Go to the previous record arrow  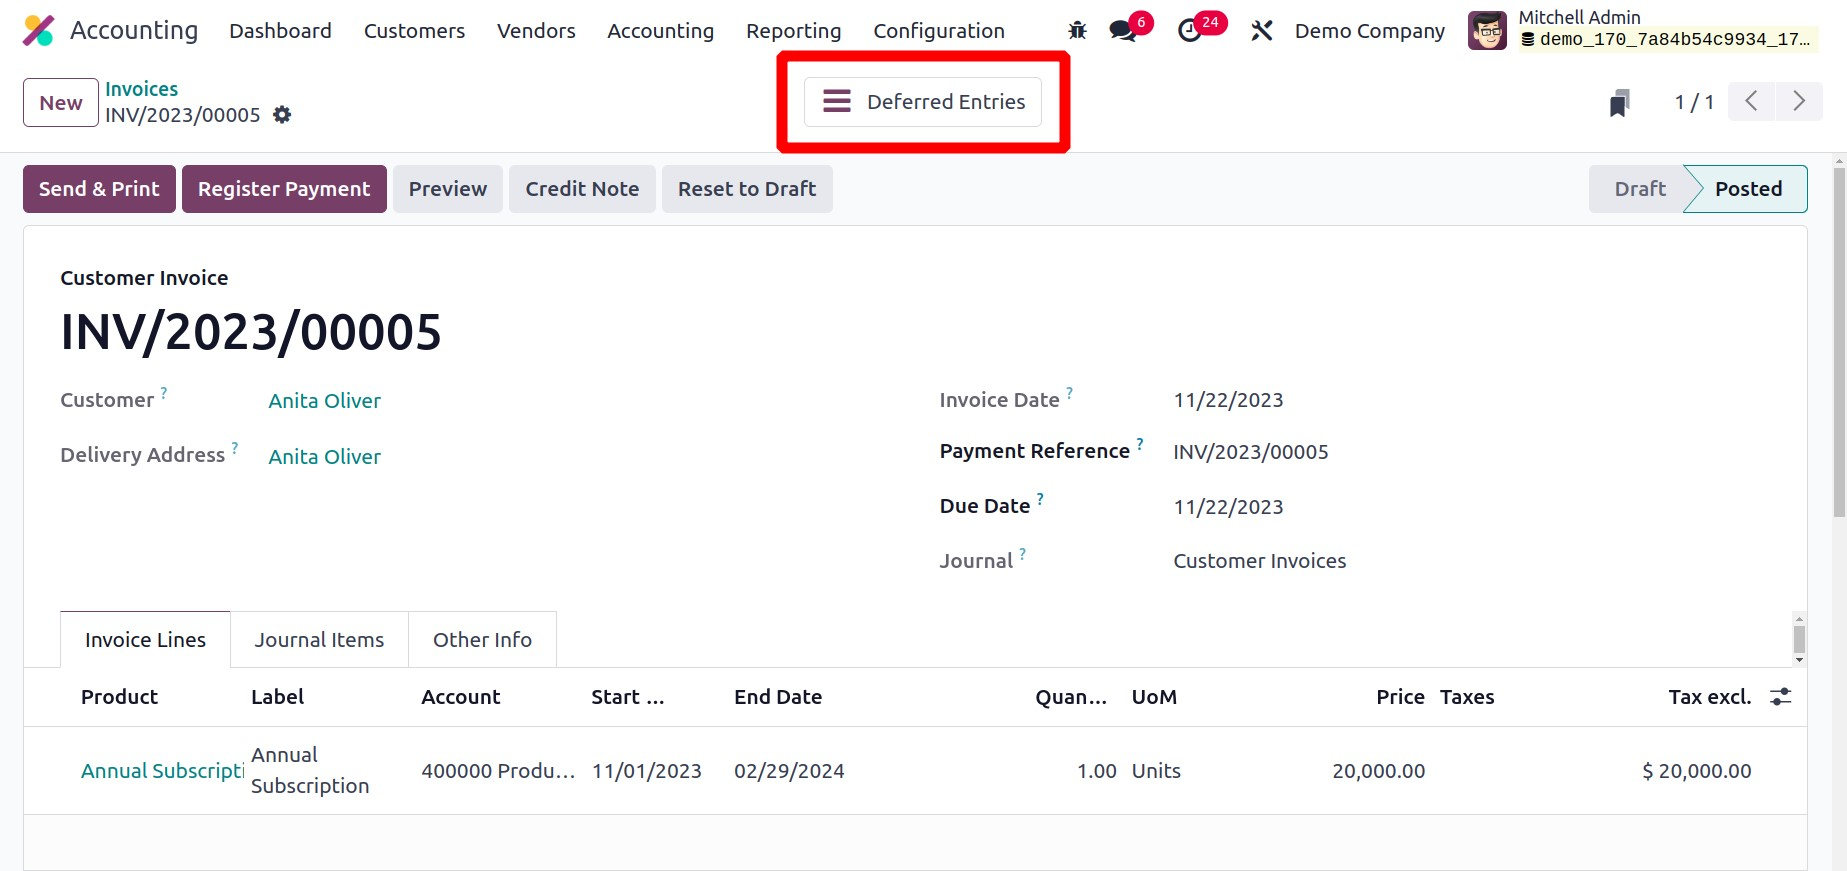click(1751, 102)
